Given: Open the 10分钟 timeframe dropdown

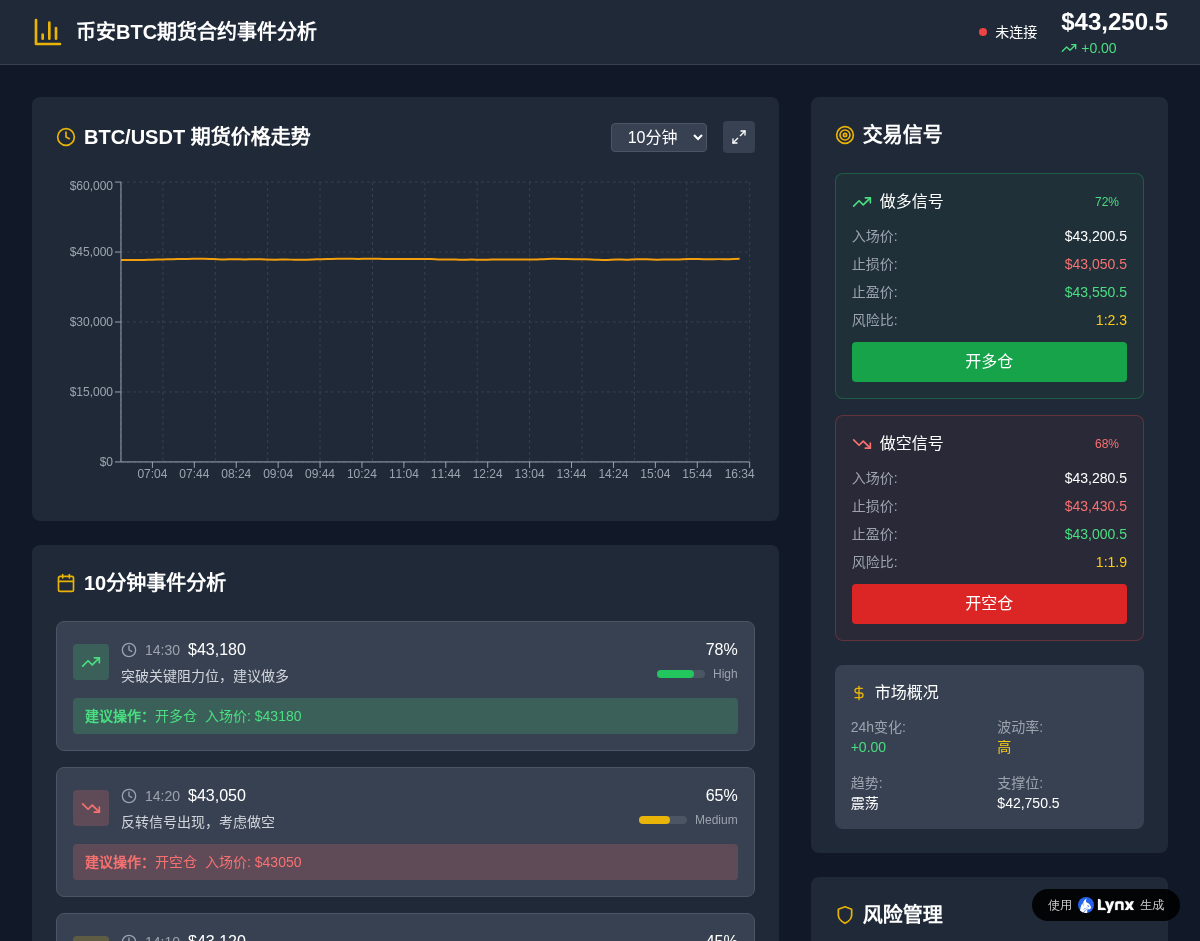Looking at the screenshot, I should pyautogui.click(x=659, y=138).
